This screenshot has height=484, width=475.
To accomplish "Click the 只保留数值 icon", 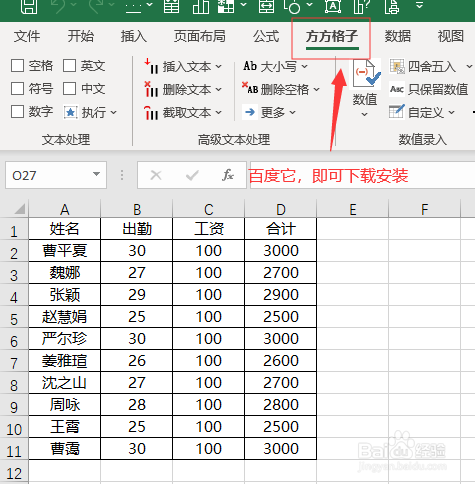I will pos(397,89).
